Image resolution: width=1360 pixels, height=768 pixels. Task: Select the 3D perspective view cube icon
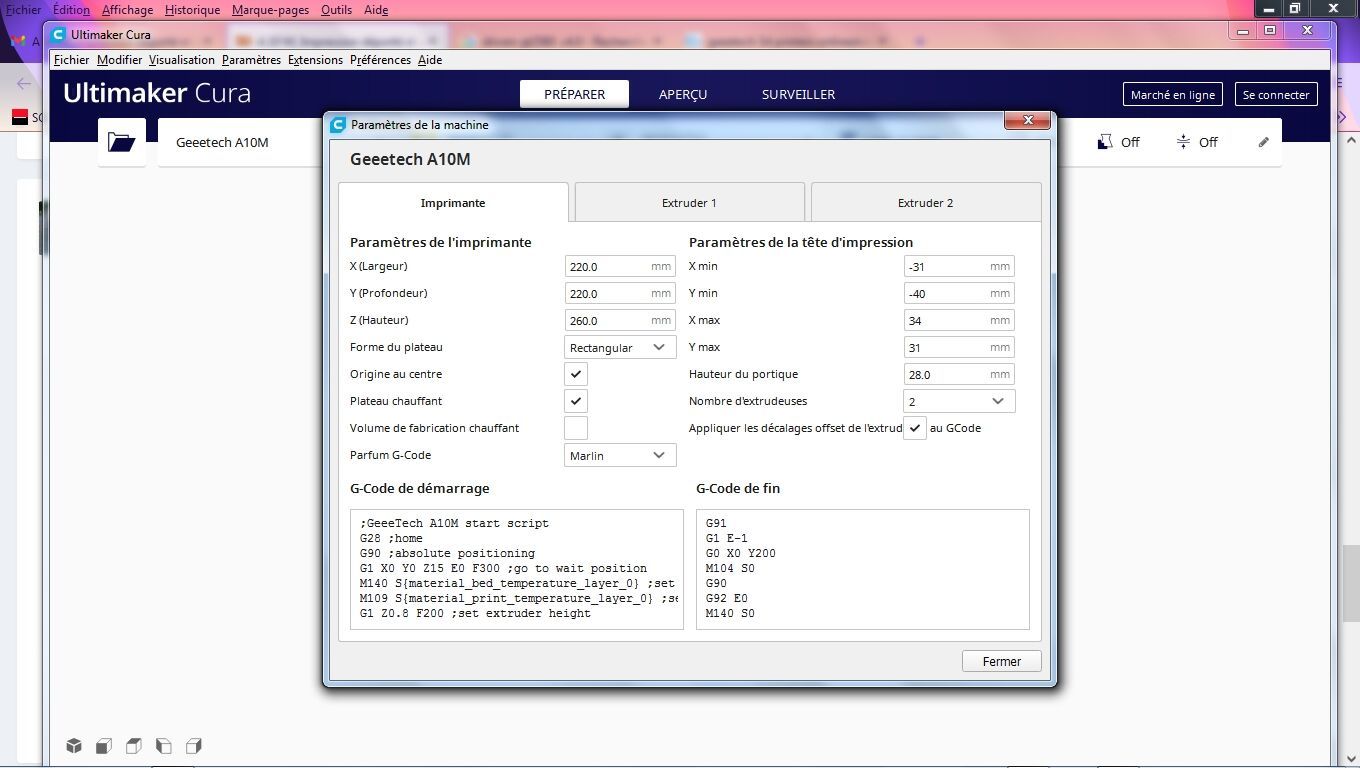pyautogui.click(x=74, y=746)
